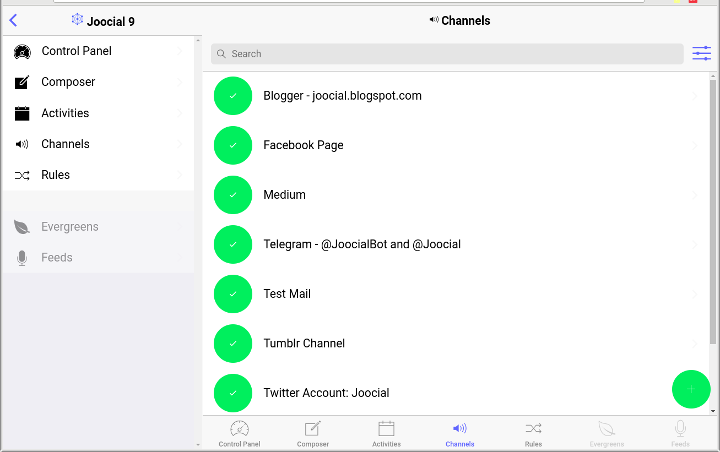720x452 pixels.
Task: Click the Evergreens leaf icon in sidebar
Action: click(x=22, y=227)
